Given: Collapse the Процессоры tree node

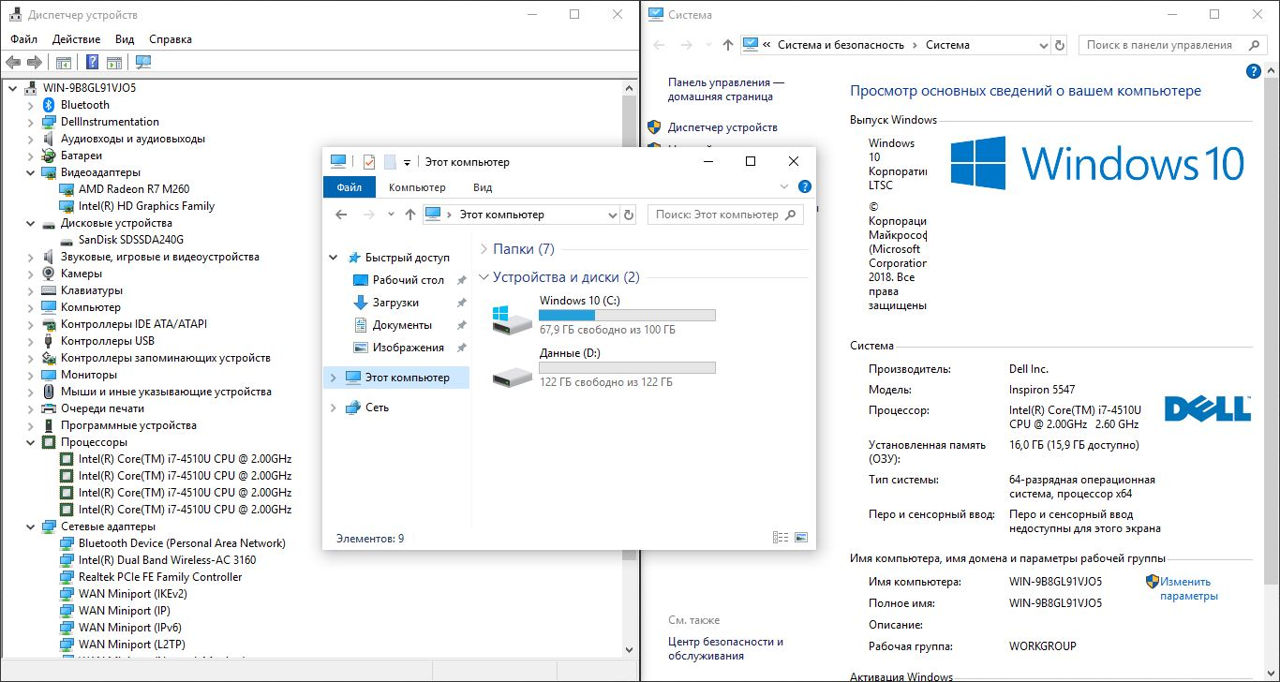Looking at the screenshot, I should 28,442.
